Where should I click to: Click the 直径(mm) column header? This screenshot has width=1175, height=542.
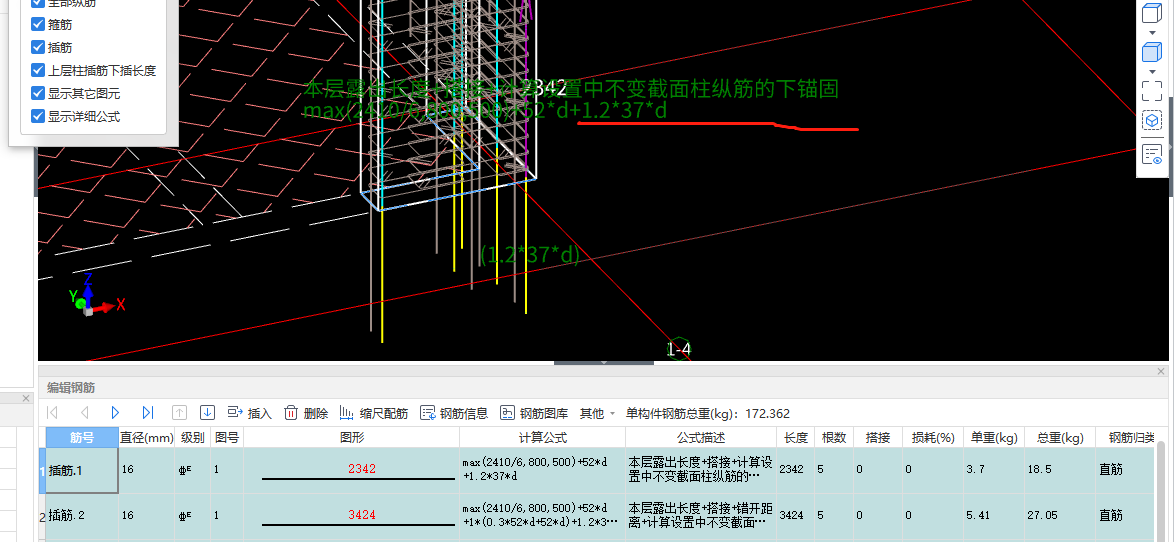tap(147, 438)
